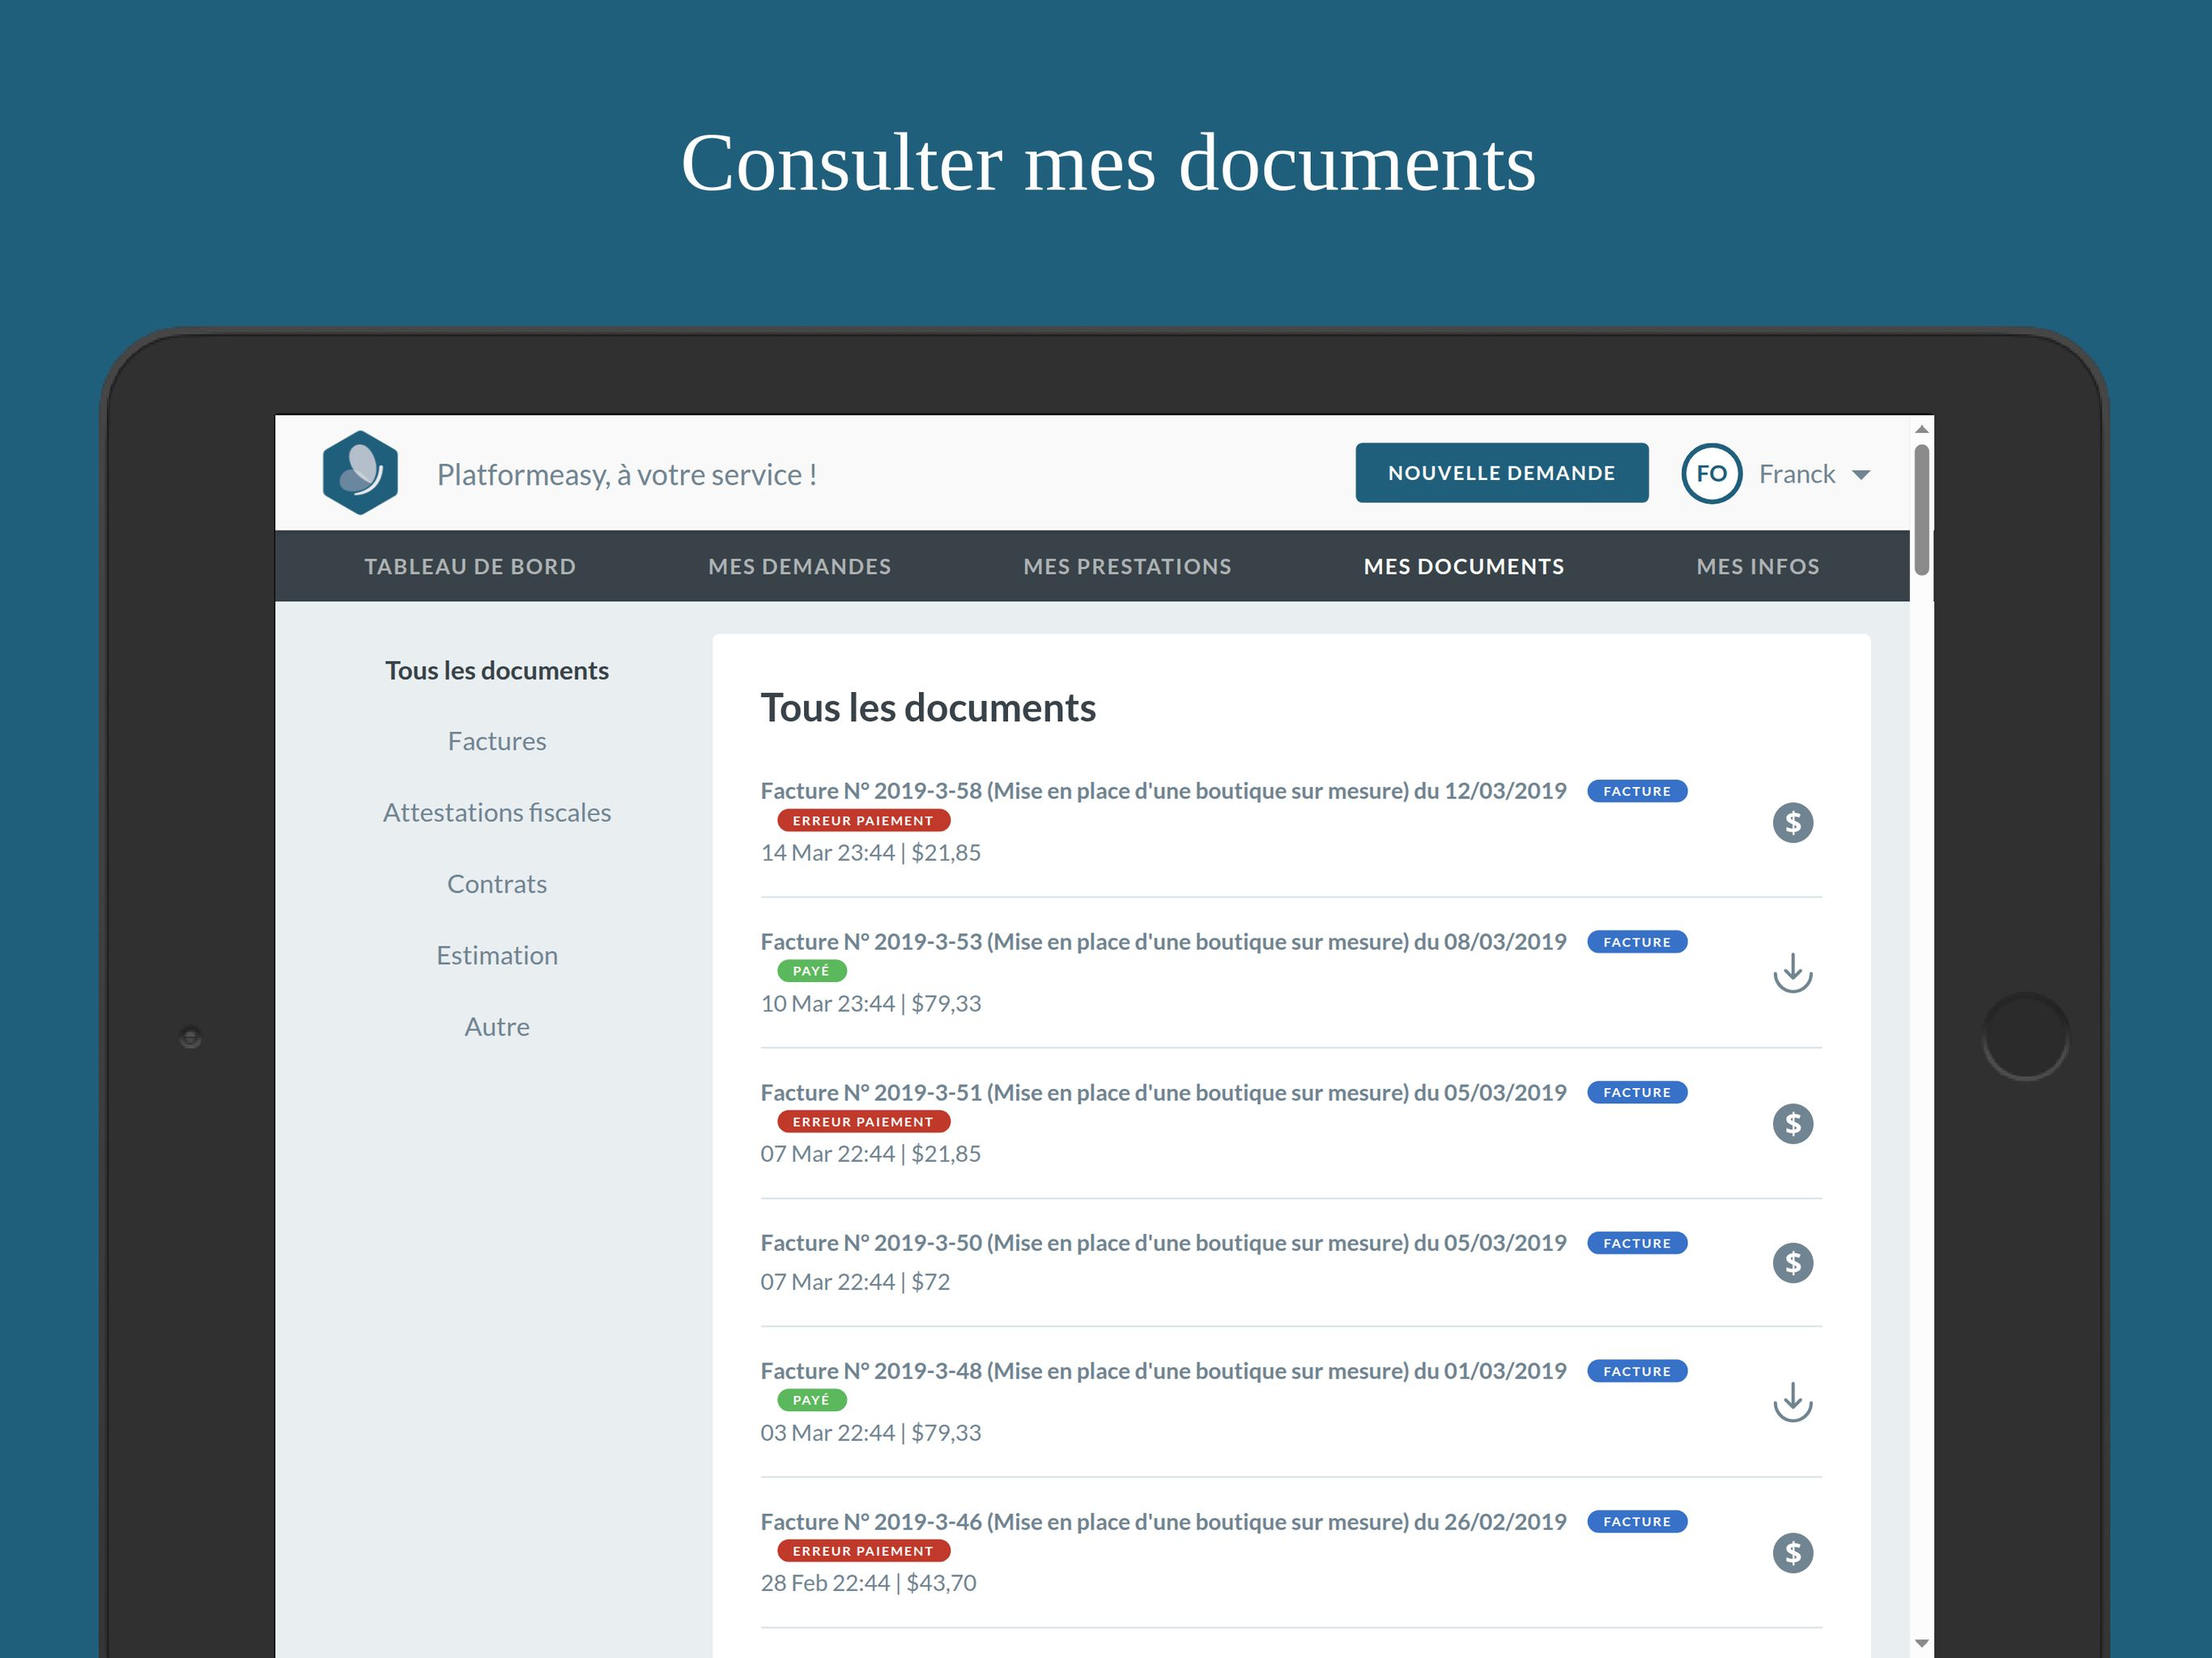Click Erreur paiement badge on invoice 2019-3-46
Image resolution: width=2212 pixels, height=1658 pixels.
click(x=863, y=1551)
